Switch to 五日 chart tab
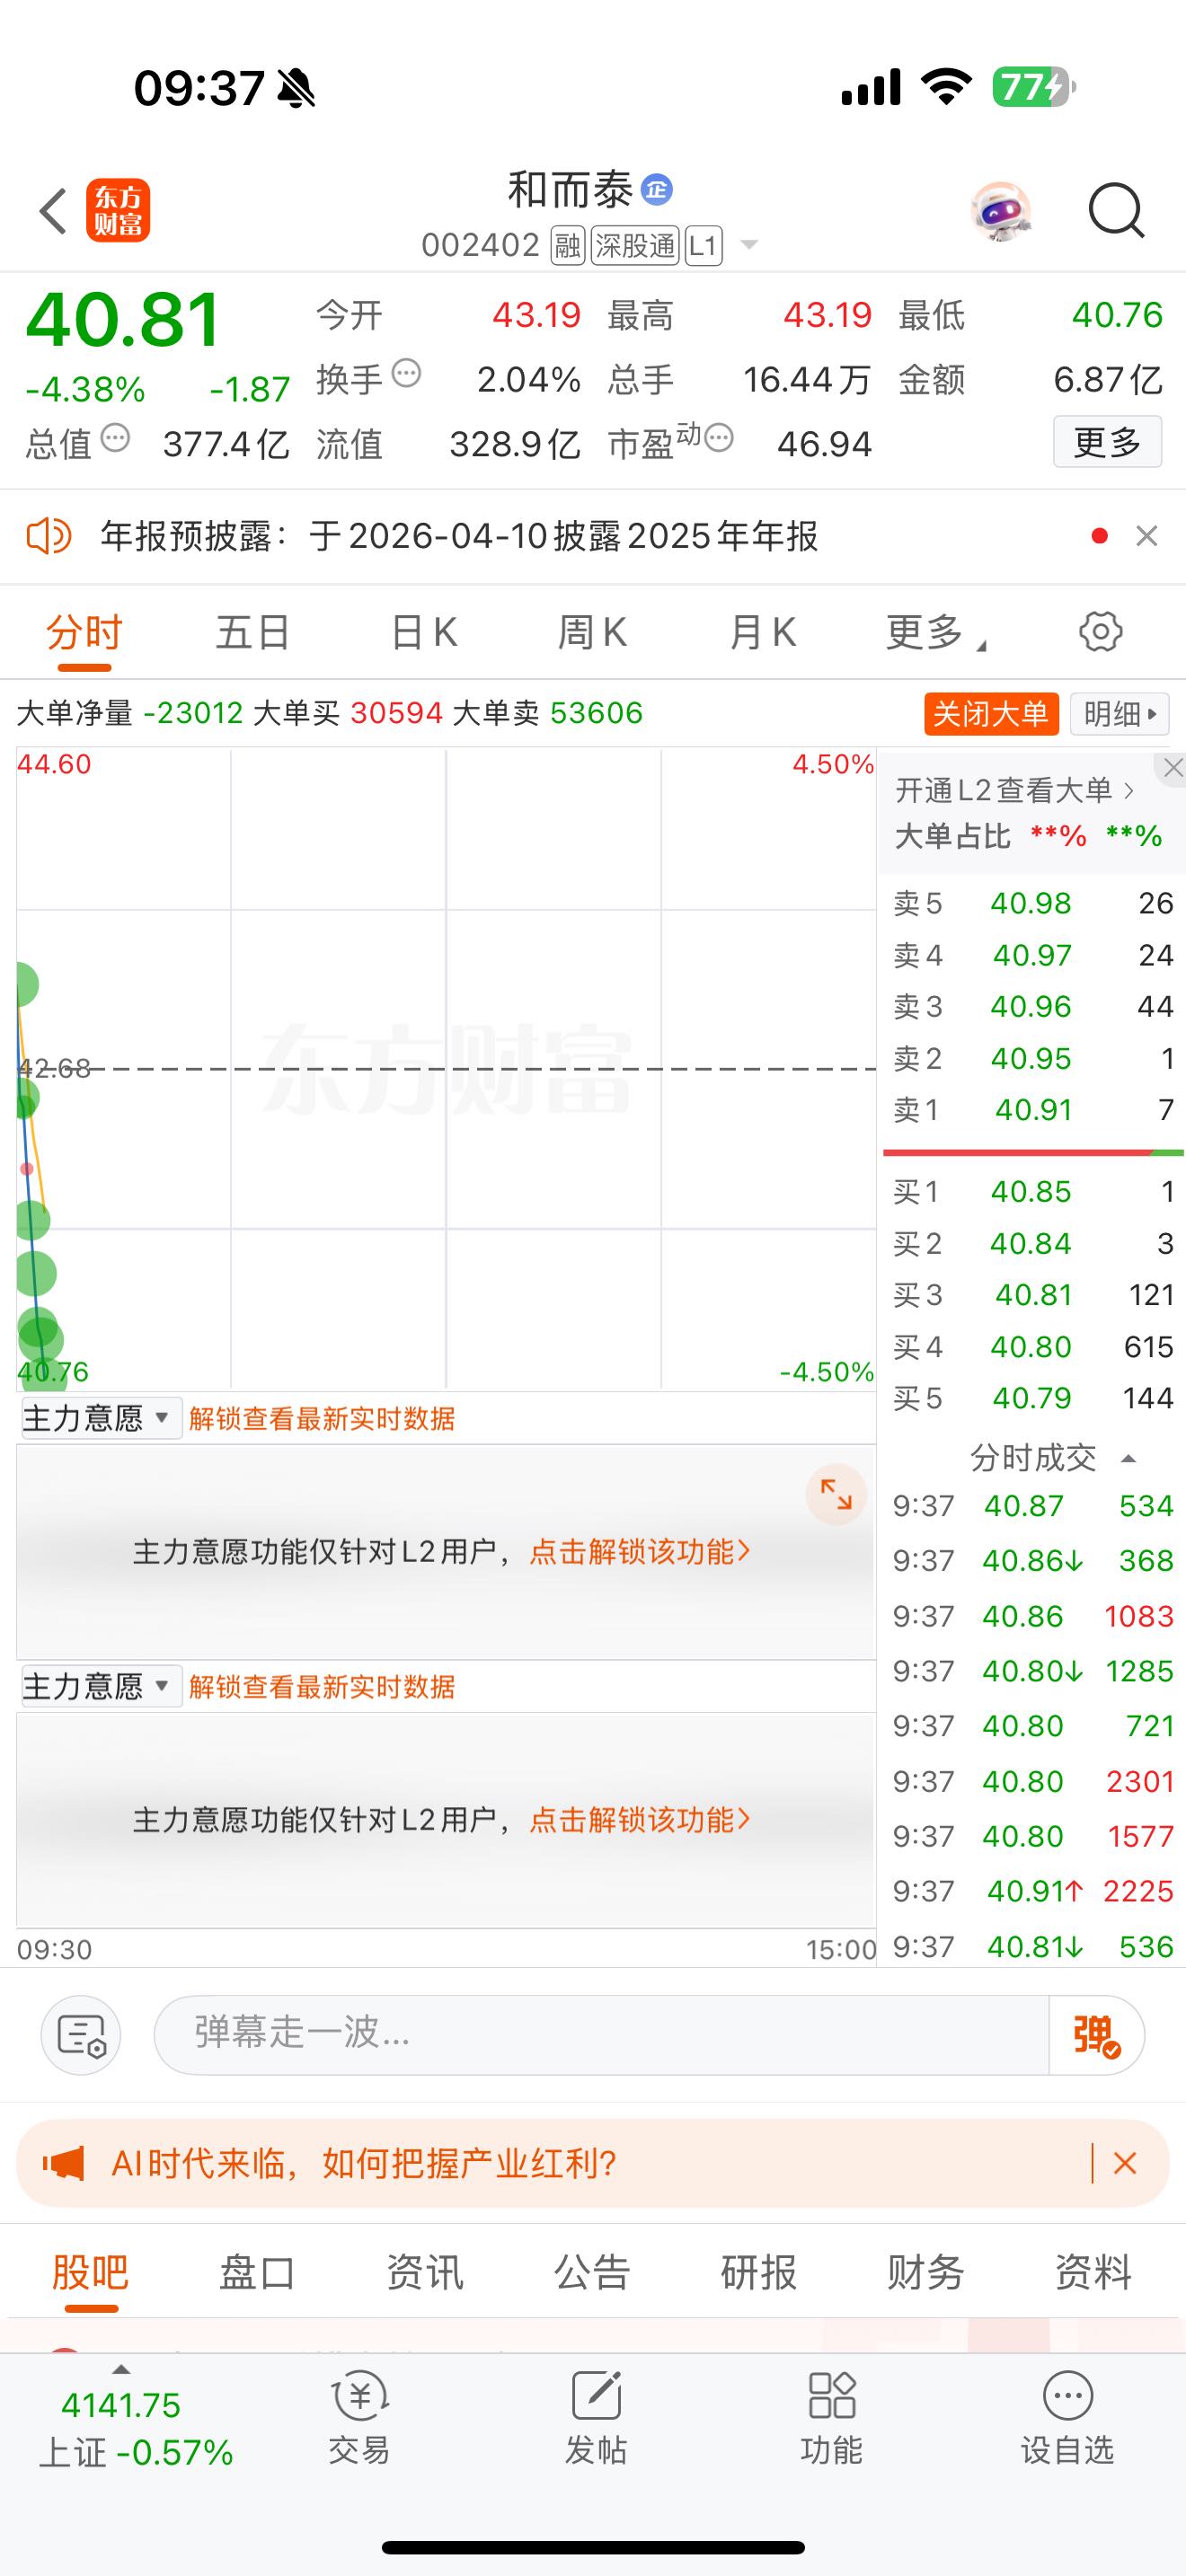1186x2576 pixels. pos(253,633)
